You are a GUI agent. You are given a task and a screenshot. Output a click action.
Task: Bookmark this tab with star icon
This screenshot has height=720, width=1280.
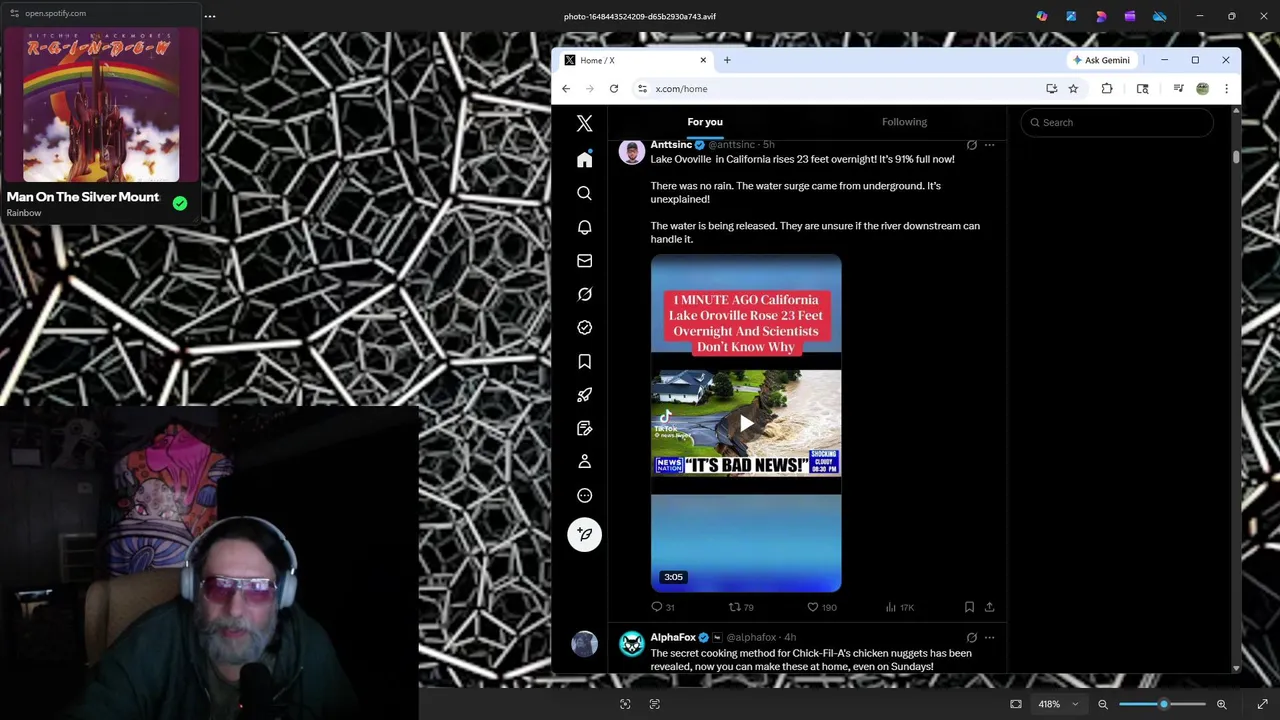coord(1073,89)
